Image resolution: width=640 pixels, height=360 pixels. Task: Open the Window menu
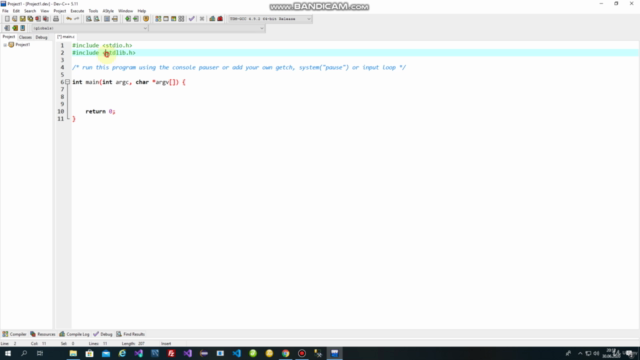(125, 11)
